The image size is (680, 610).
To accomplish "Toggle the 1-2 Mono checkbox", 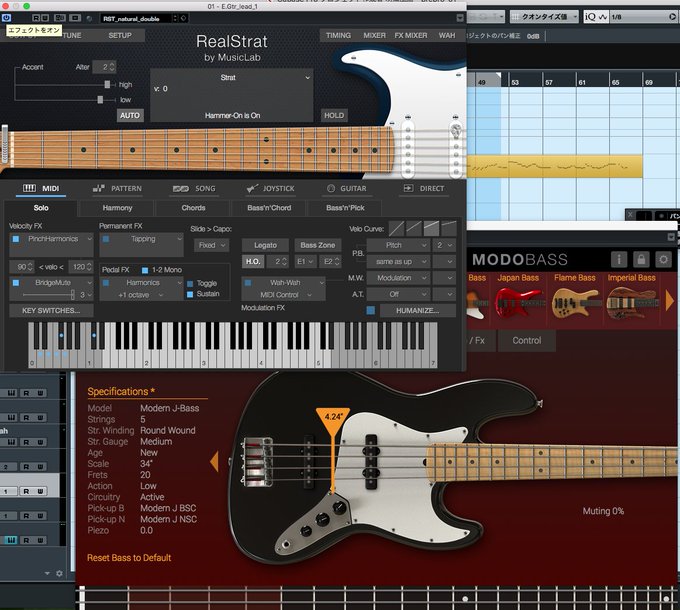I will pyautogui.click(x=145, y=270).
